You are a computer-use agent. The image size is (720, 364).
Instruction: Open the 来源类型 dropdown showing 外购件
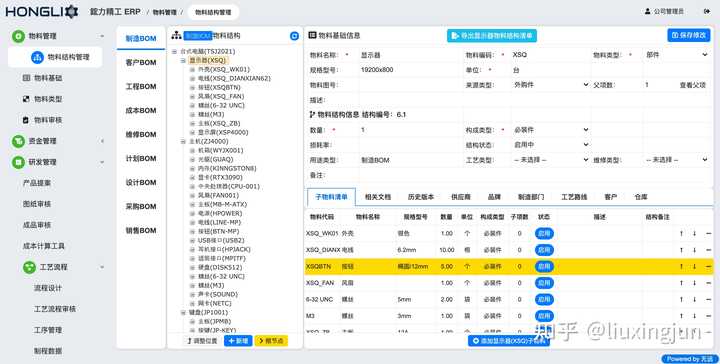click(x=551, y=85)
